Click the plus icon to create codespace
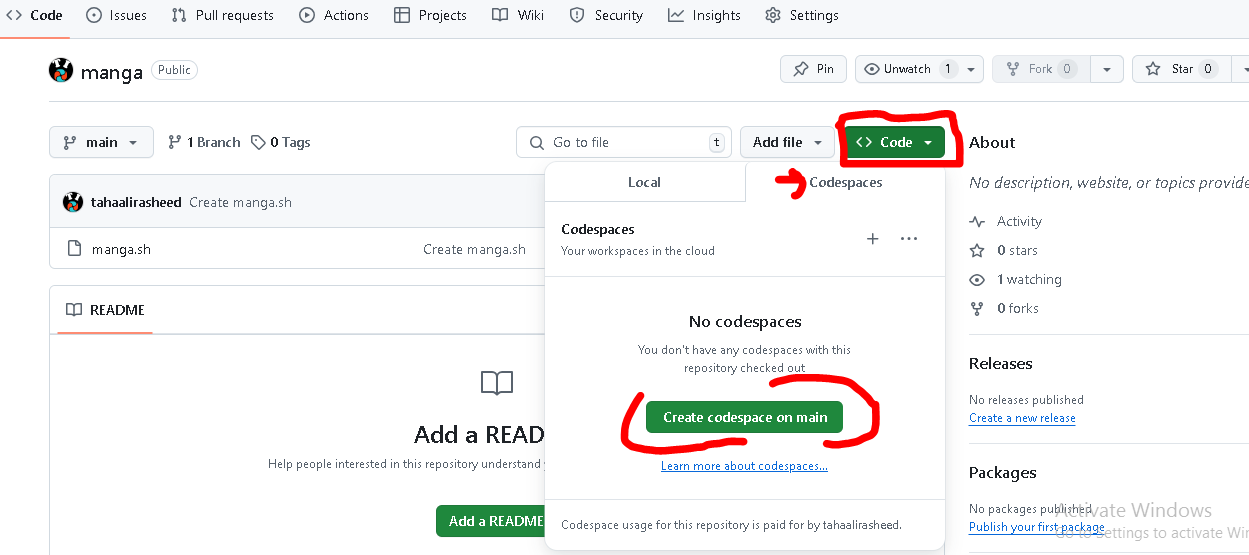Viewport: 1249px width, 555px height. point(872,239)
